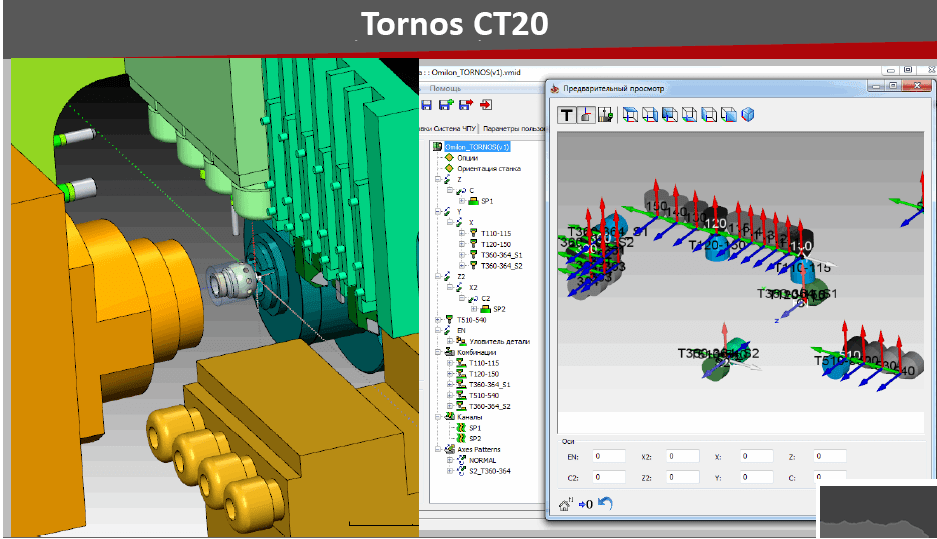Screen dimensions: 937x539
Task: Select the Опции item in the tree
Action: pos(466,158)
